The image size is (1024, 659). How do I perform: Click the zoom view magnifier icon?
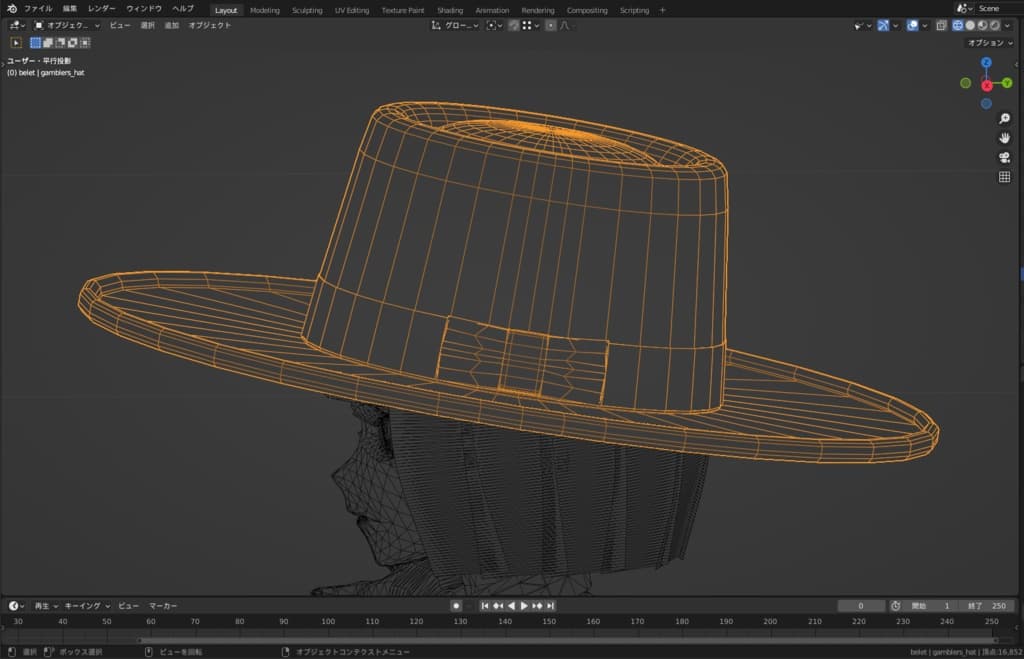[x=1004, y=119]
